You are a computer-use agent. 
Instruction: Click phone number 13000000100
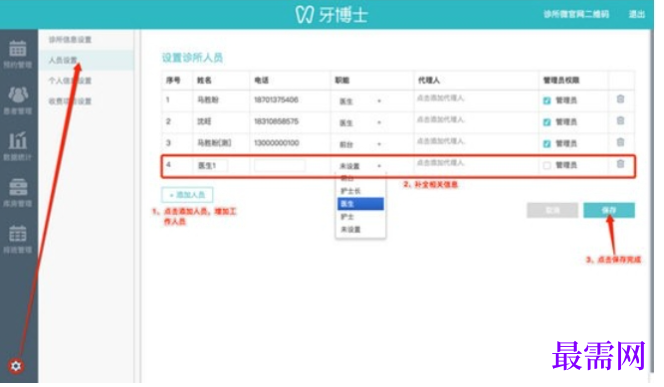coord(276,143)
